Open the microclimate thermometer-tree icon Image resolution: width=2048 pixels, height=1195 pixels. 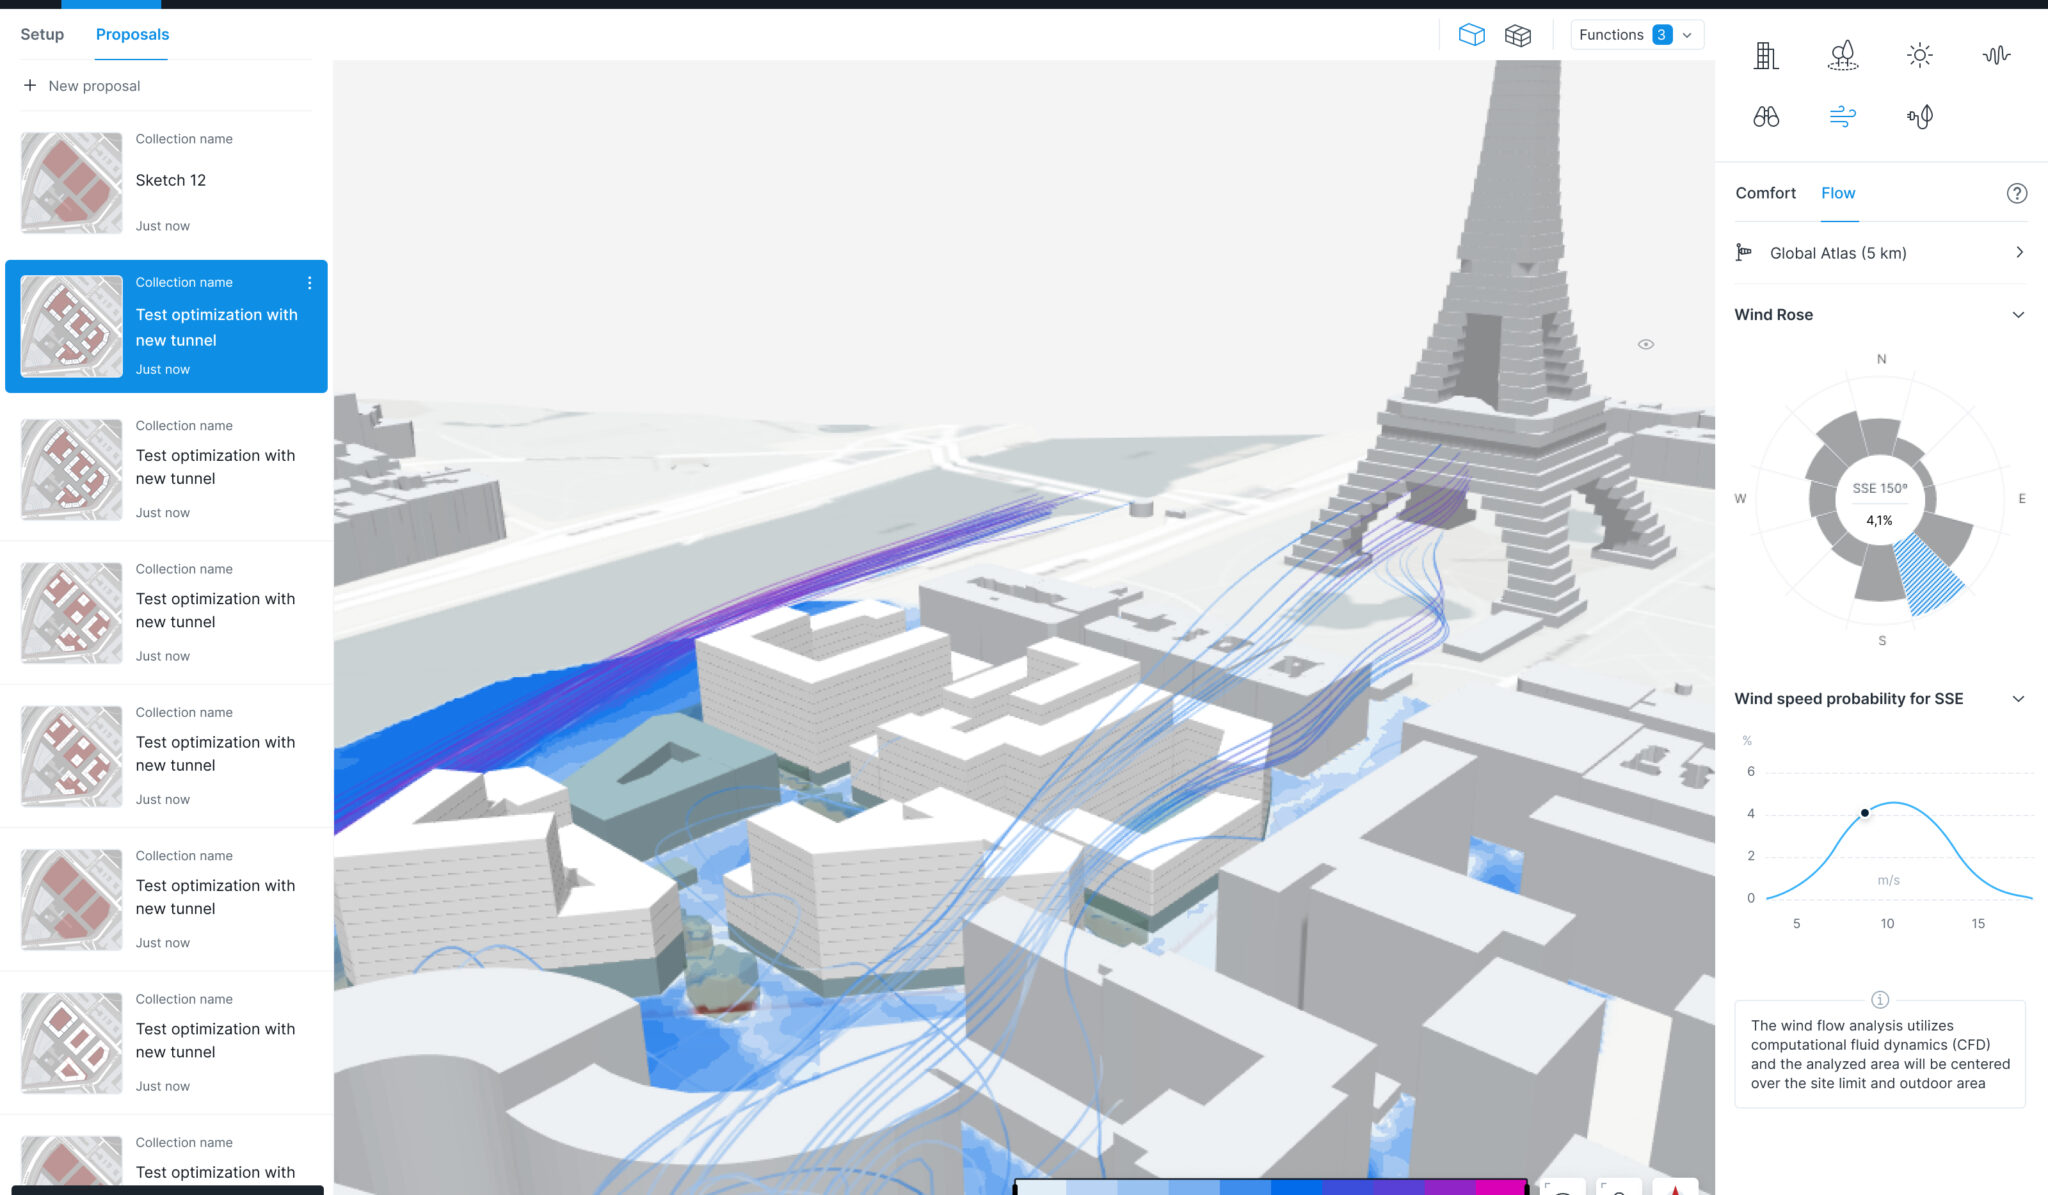coord(1919,117)
